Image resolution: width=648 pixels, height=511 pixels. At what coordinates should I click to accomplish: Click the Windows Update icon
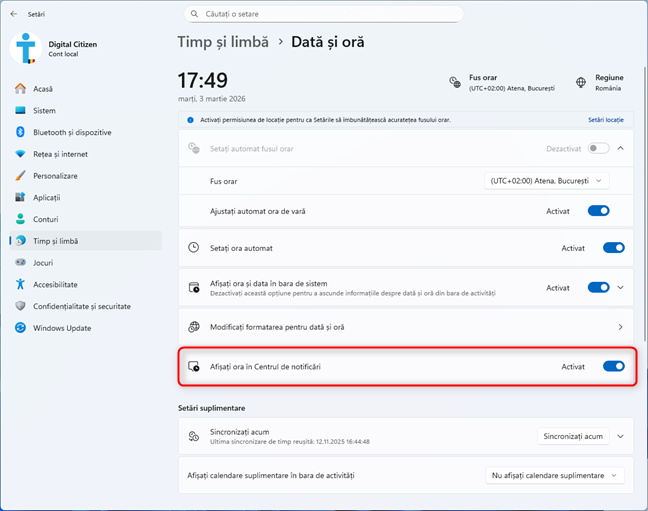point(20,328)
